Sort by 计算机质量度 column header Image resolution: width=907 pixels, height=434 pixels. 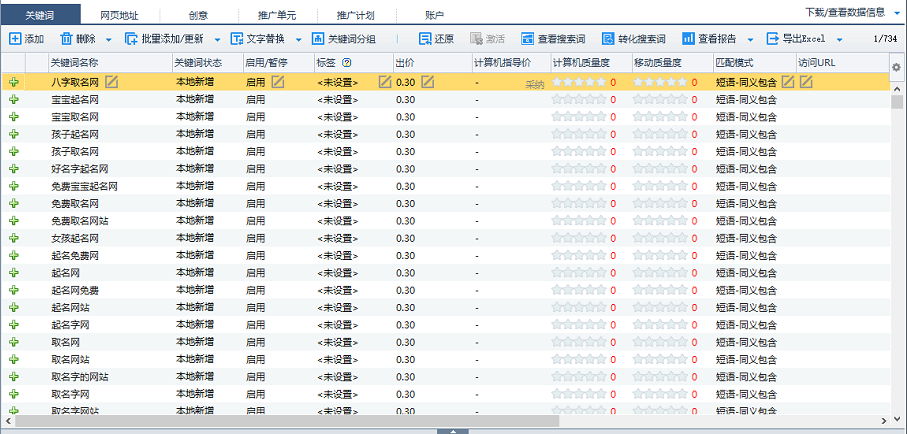click(x=591, y=62)
